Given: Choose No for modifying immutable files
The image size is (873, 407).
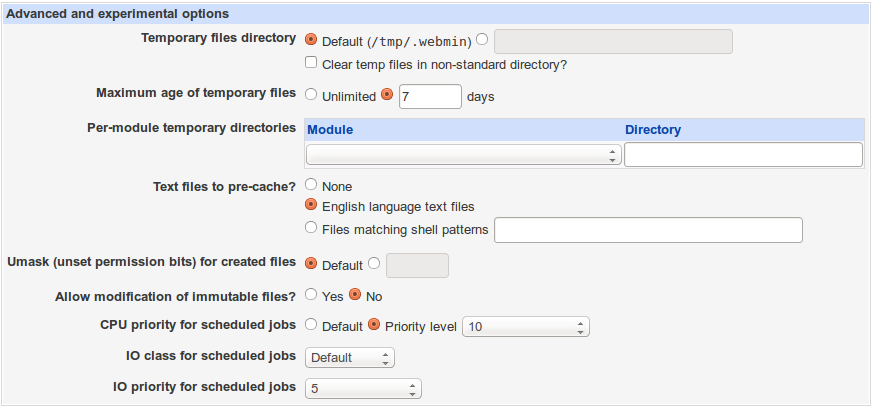Looking at the screenshot, I should 355,294.
